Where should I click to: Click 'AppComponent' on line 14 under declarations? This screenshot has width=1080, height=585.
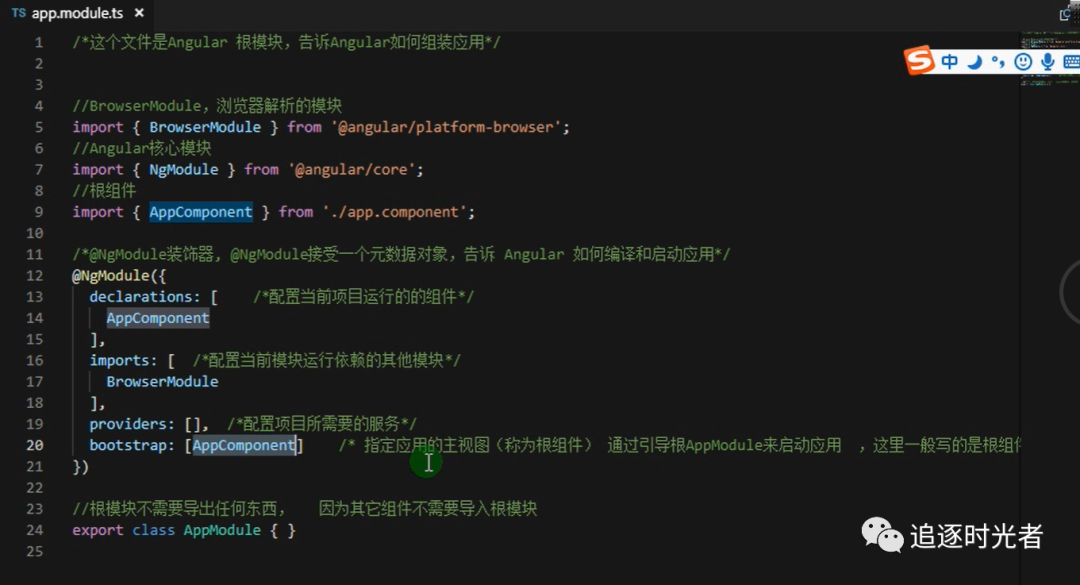pyautogui.click(x=158, y=318)
